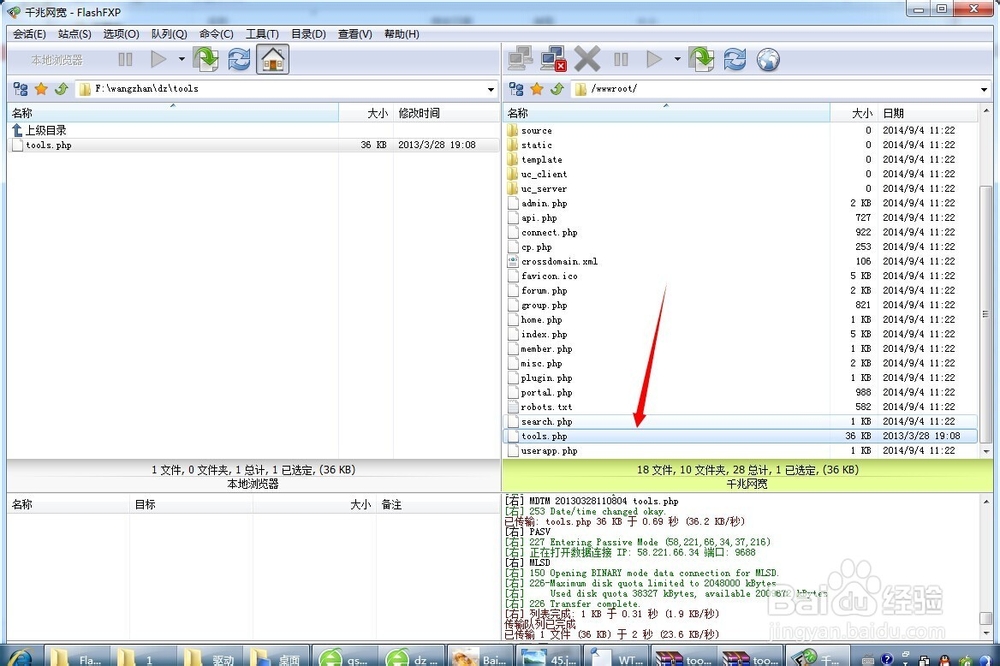This screenshot has height=666, width=1000.
Task: Select remote file admin.php
Action: [x=740, y=204]
